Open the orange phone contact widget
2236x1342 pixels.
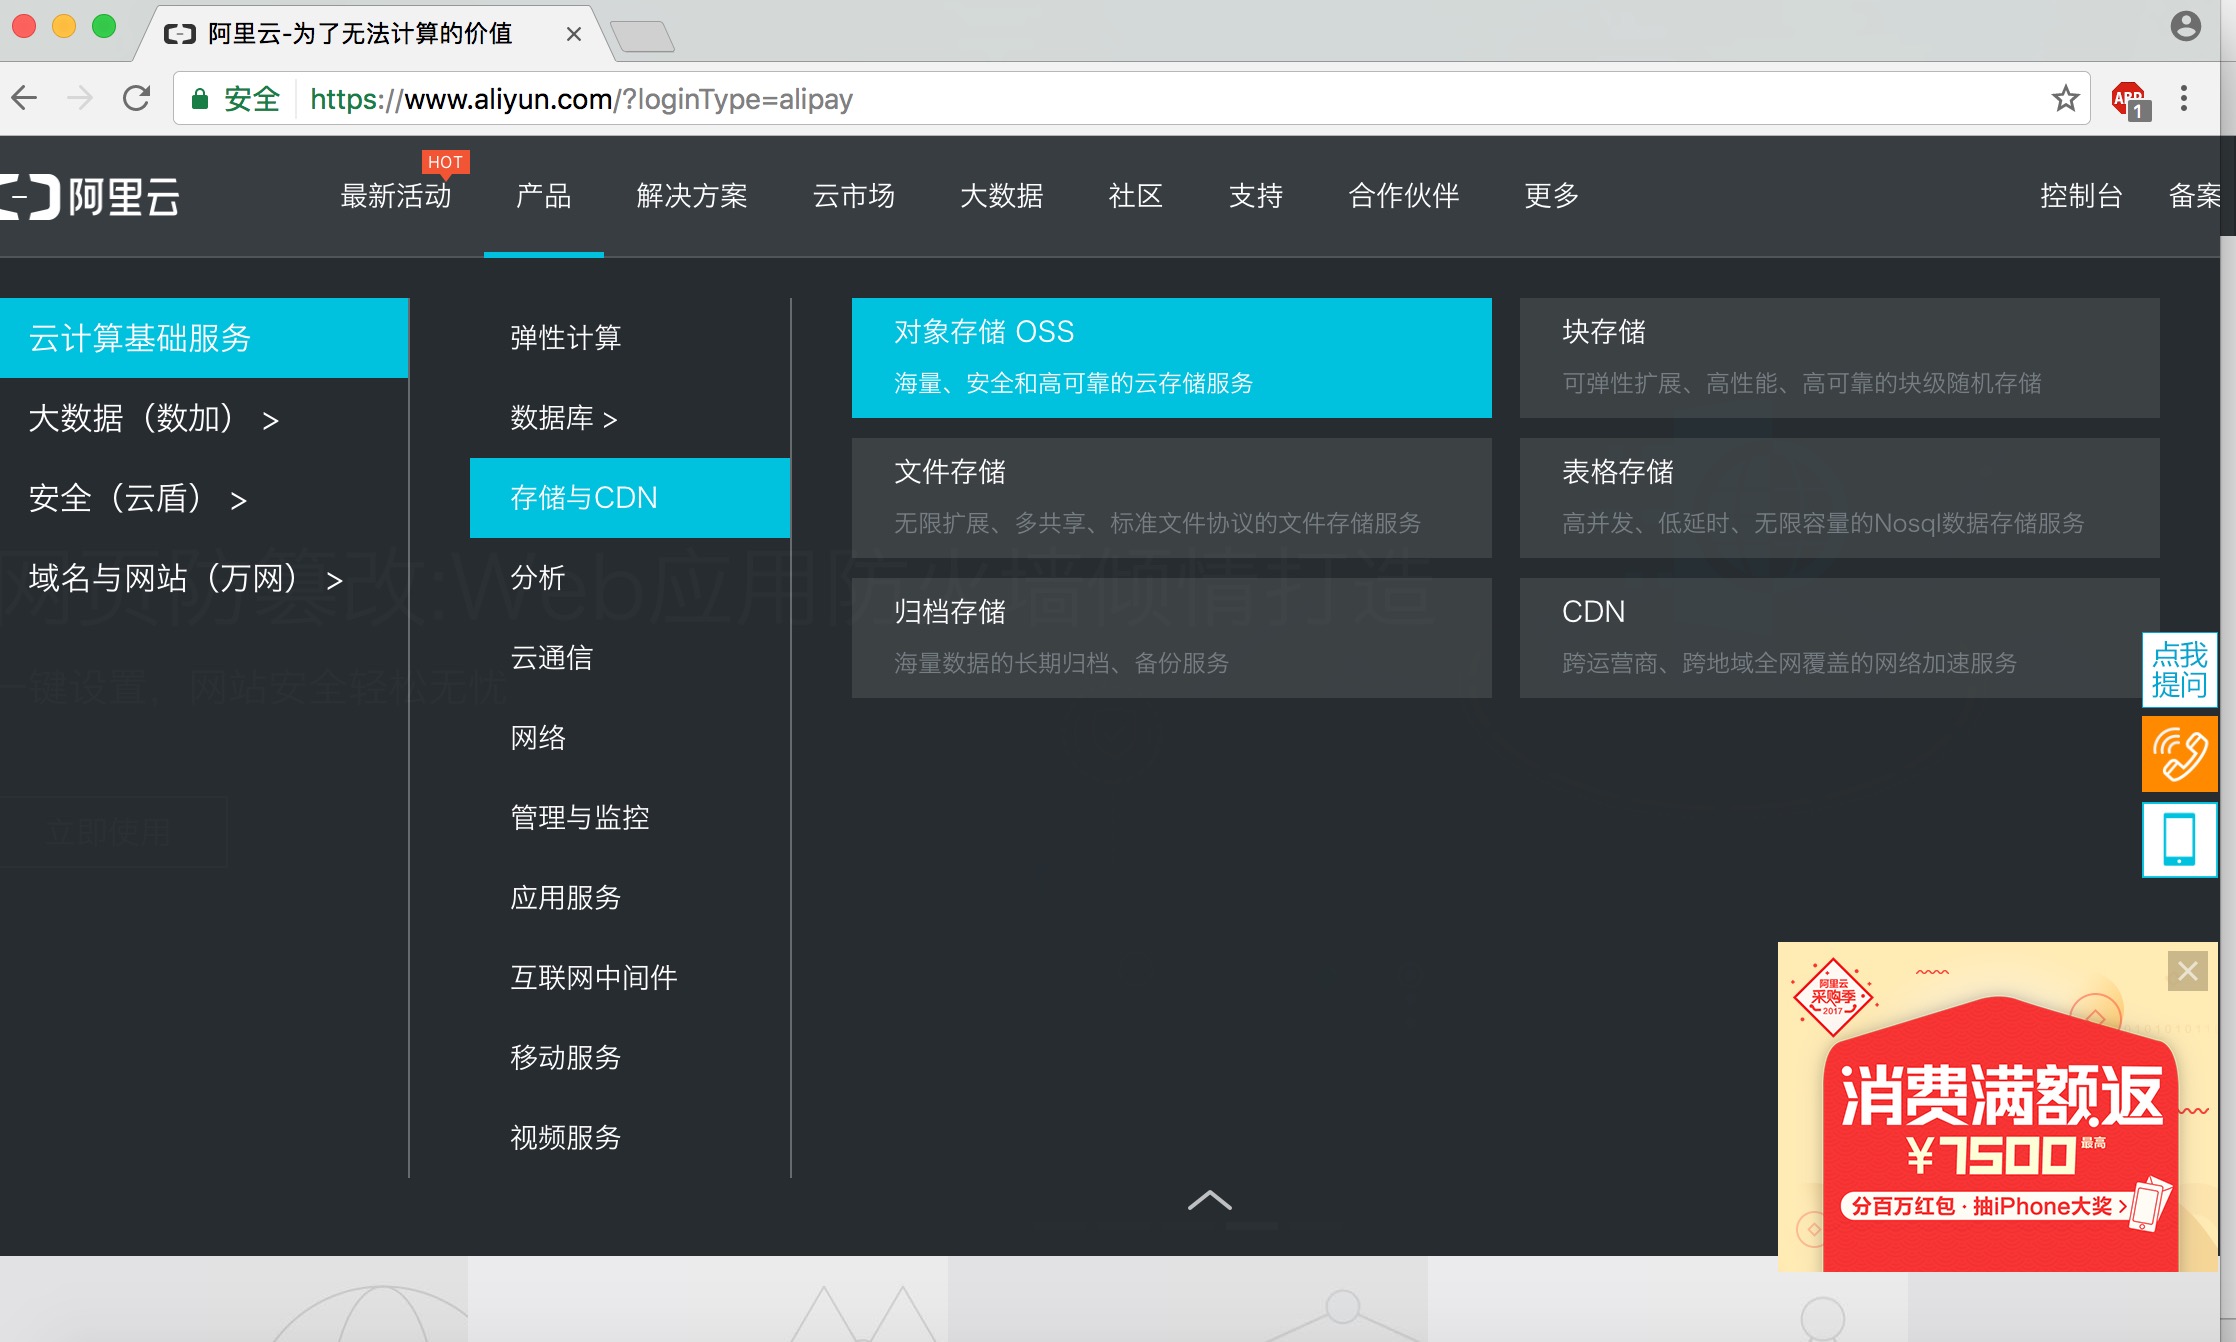(2180, 754)
